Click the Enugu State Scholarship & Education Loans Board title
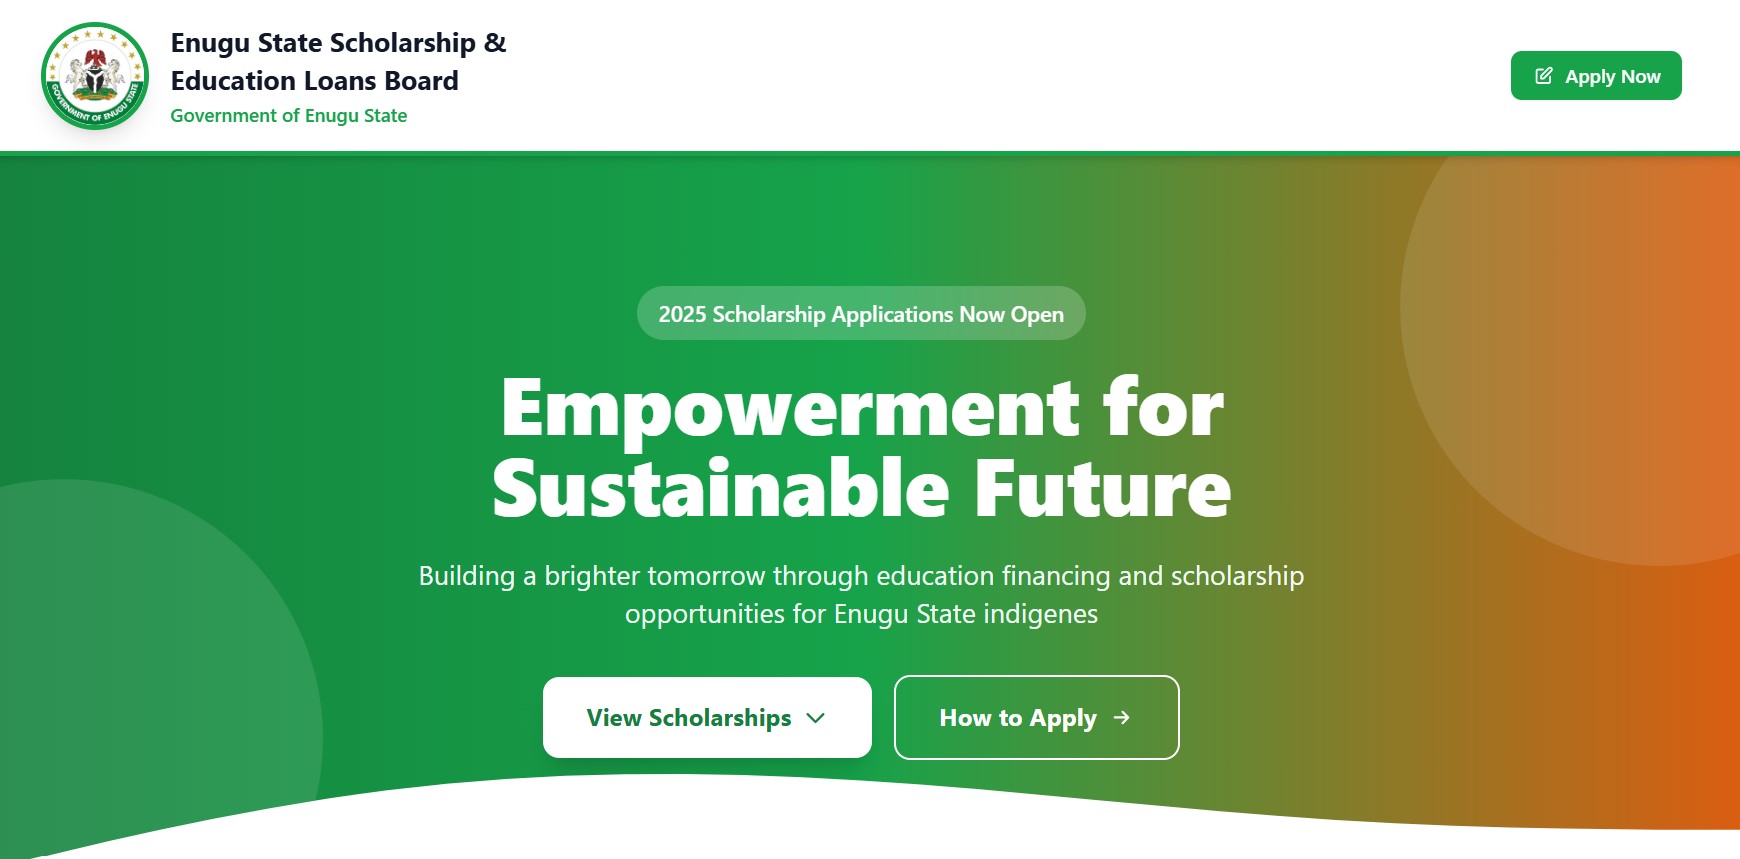The width and height of the screenshot is (1740, 859). 340,62
